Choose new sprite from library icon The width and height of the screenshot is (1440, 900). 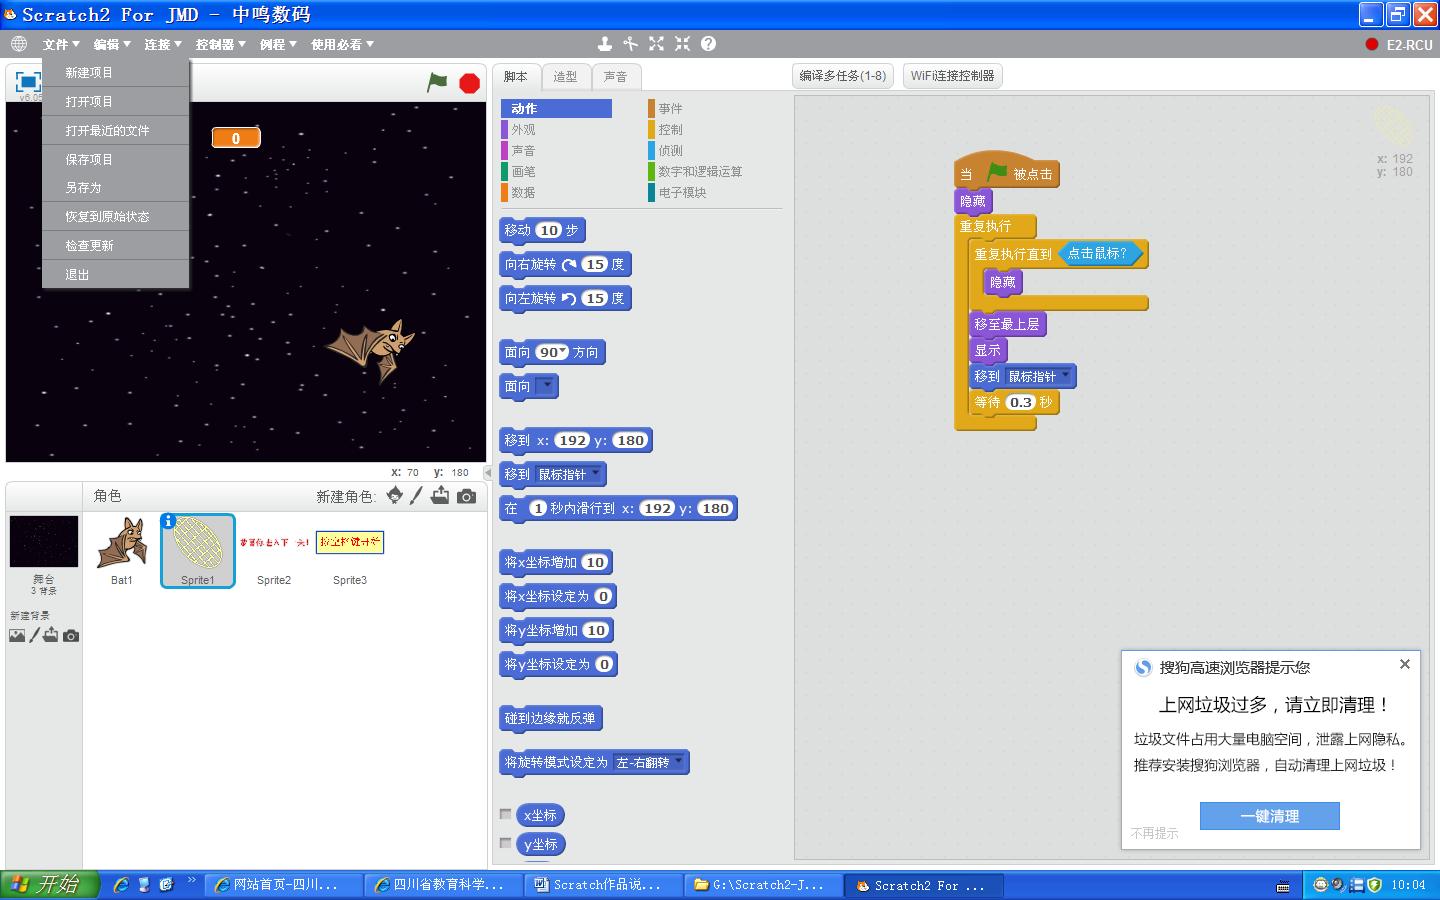pos(395,496)
